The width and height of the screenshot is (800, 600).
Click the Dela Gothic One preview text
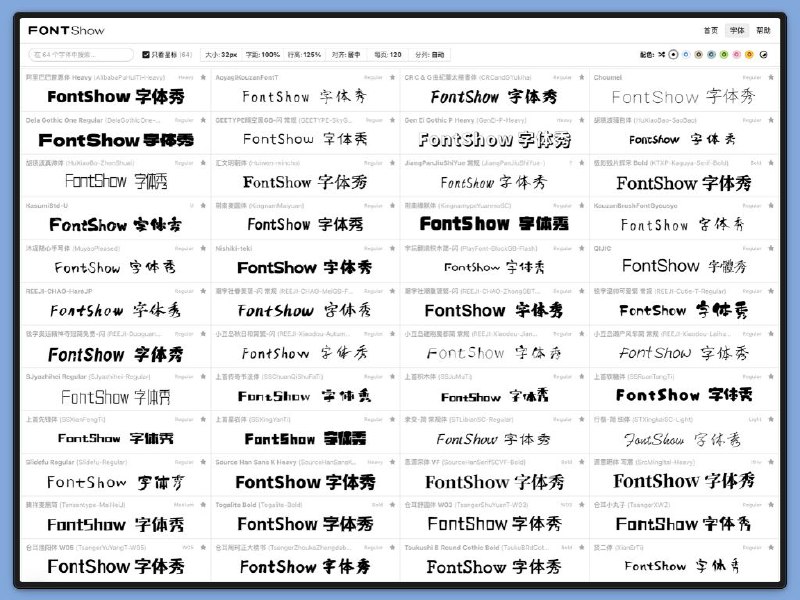click(x=116, y=140)
